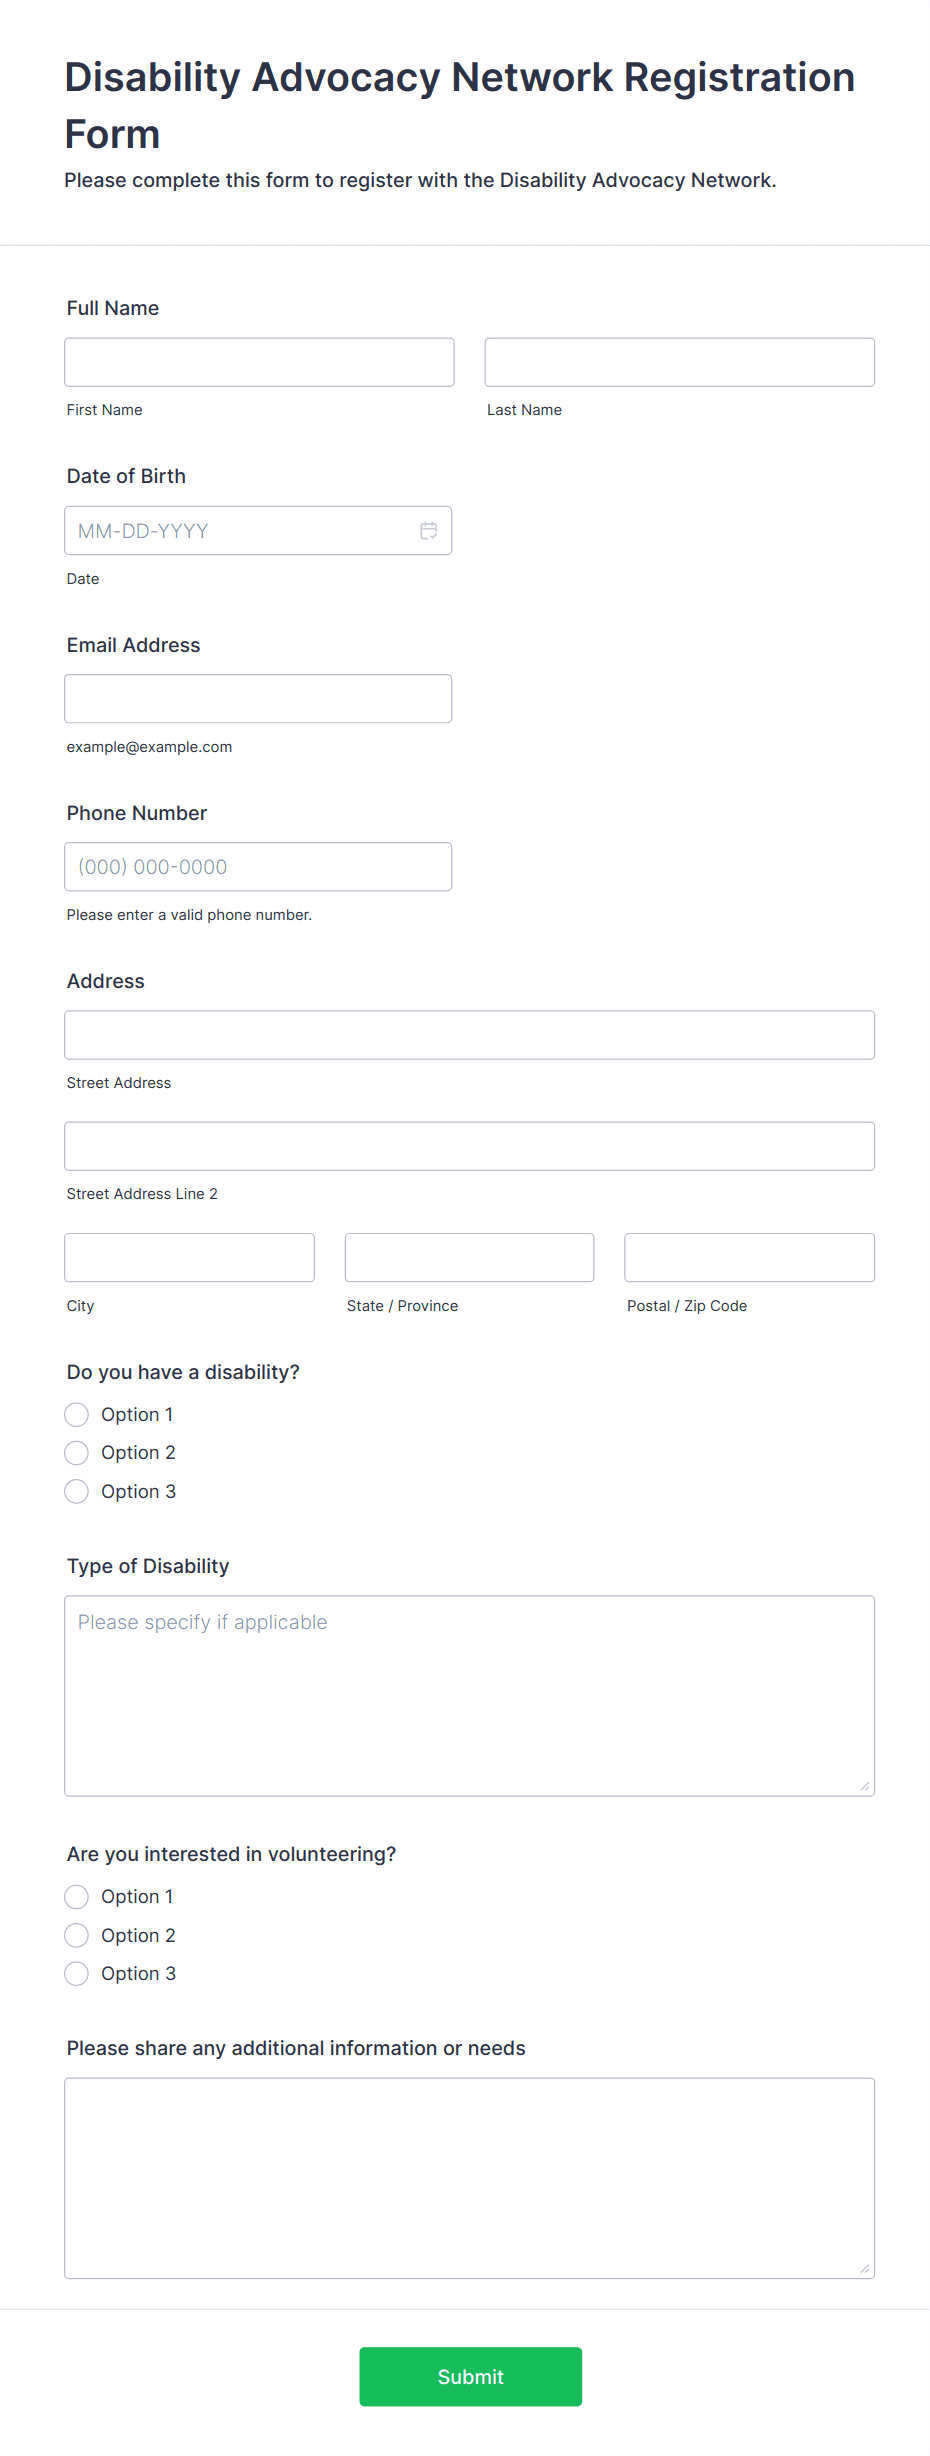Click the Street Address input field
This screenshot has width=930, height=2456.
pyautogui.click(x=468, y=1035)
